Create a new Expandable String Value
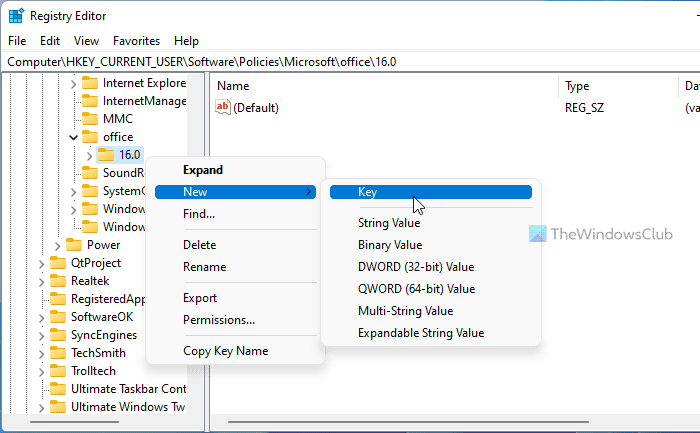Viewport: 700px width, 433px height. [431, 333]
